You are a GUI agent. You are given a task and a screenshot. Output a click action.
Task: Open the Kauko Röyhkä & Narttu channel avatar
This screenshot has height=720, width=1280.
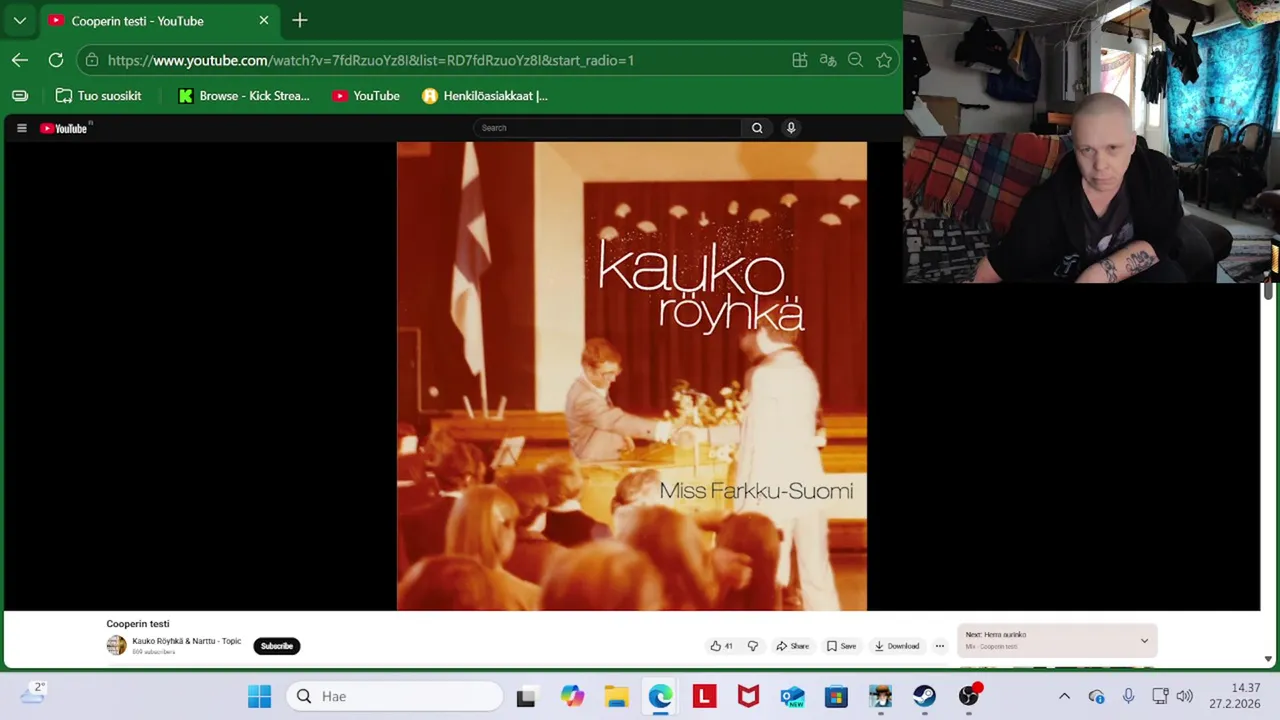[117, 646]
